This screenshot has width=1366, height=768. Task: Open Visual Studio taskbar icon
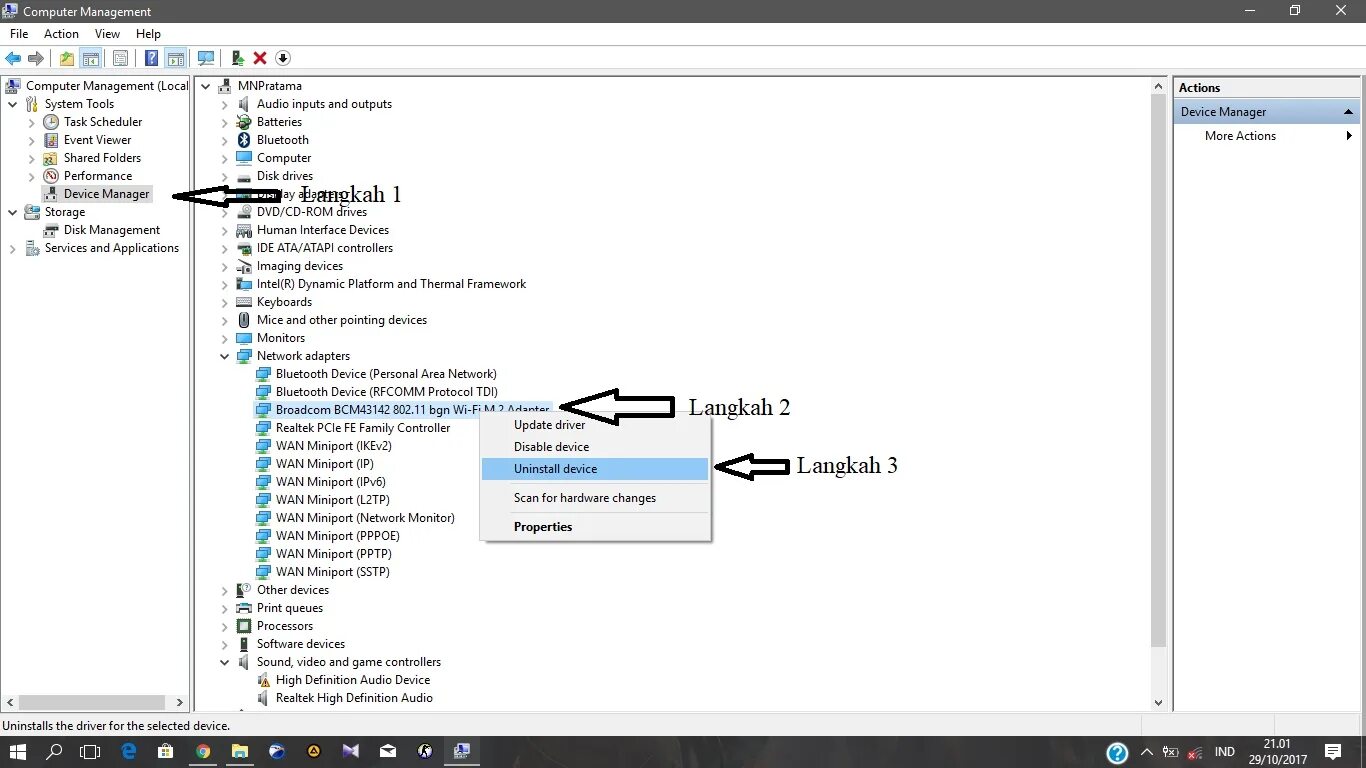pyautogui.click(x=351, y=751)
